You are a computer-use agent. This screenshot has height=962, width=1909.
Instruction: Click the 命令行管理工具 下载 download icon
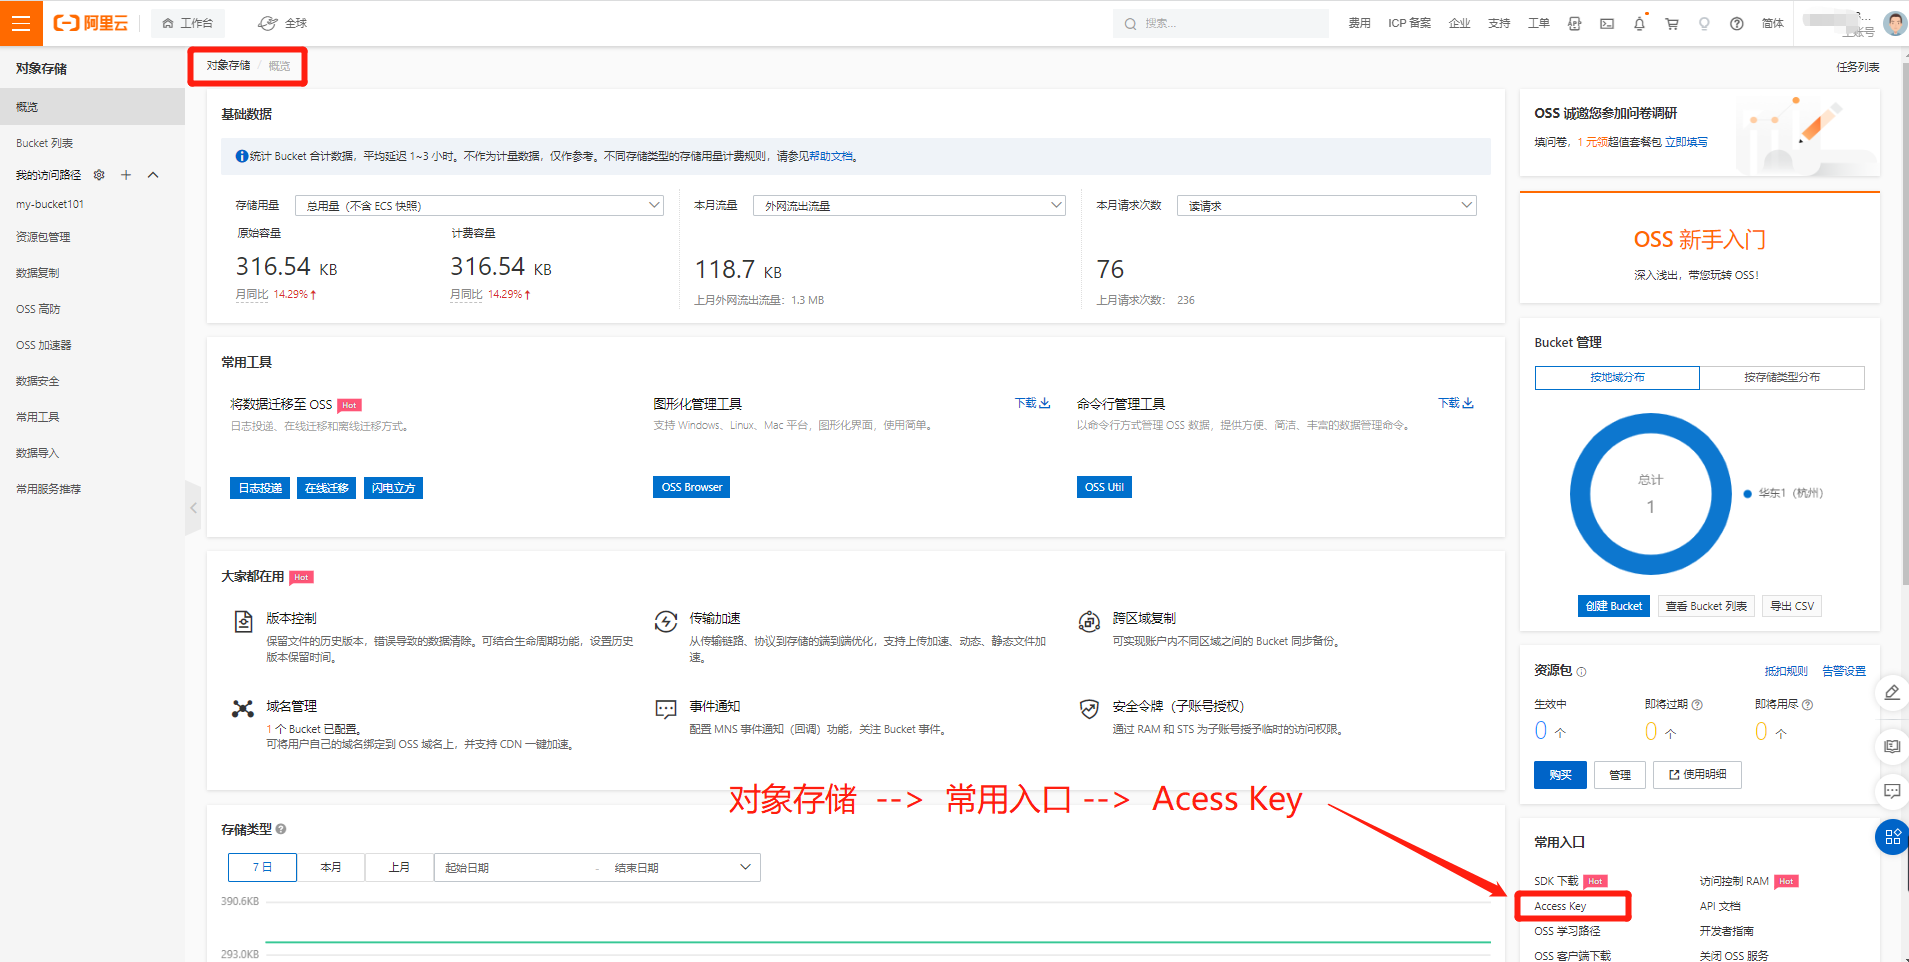click(1468, 403)
